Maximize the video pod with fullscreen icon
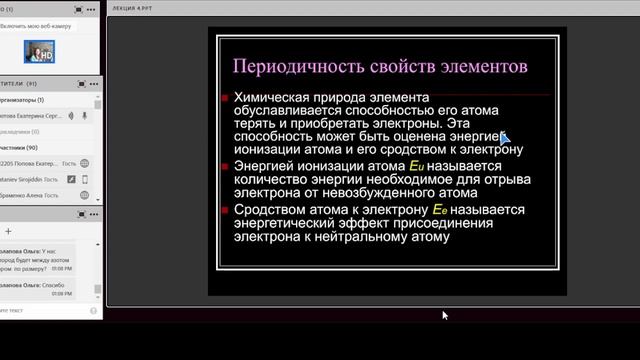This screenshot has height=360, width=640. [78, 9]
